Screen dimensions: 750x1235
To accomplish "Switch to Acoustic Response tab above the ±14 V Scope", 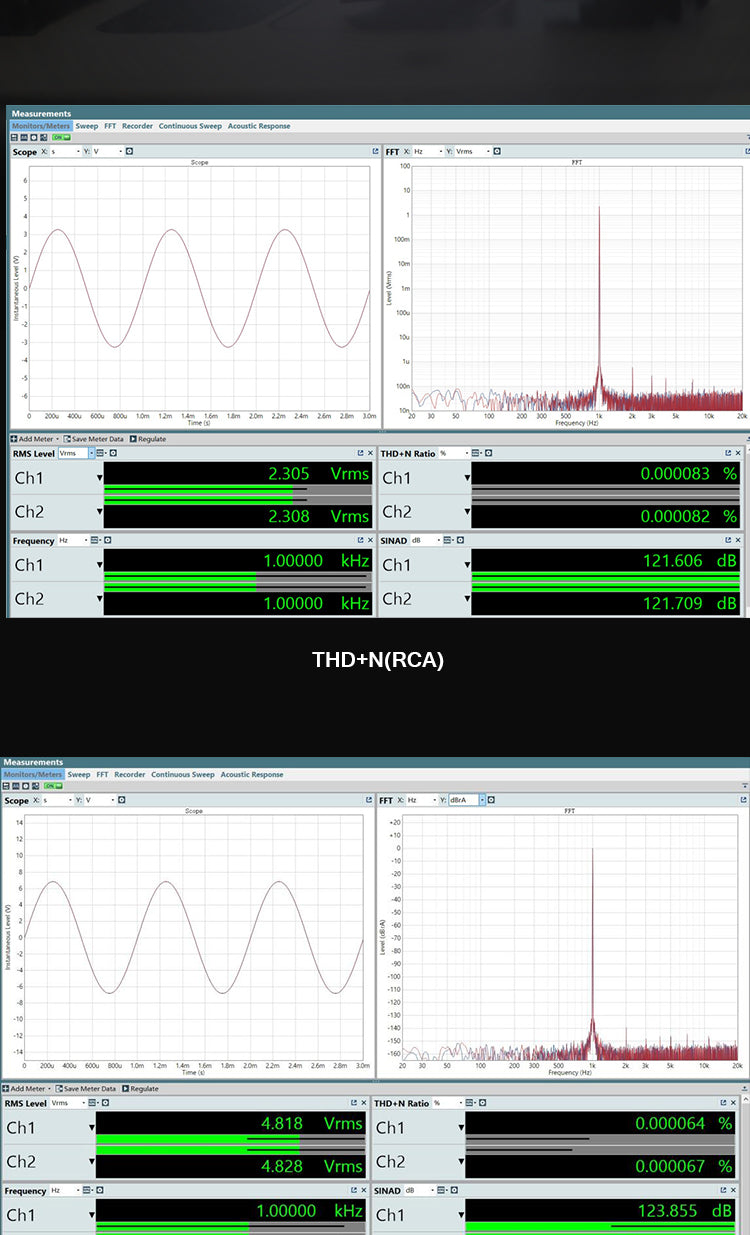I will click(252, 774).
